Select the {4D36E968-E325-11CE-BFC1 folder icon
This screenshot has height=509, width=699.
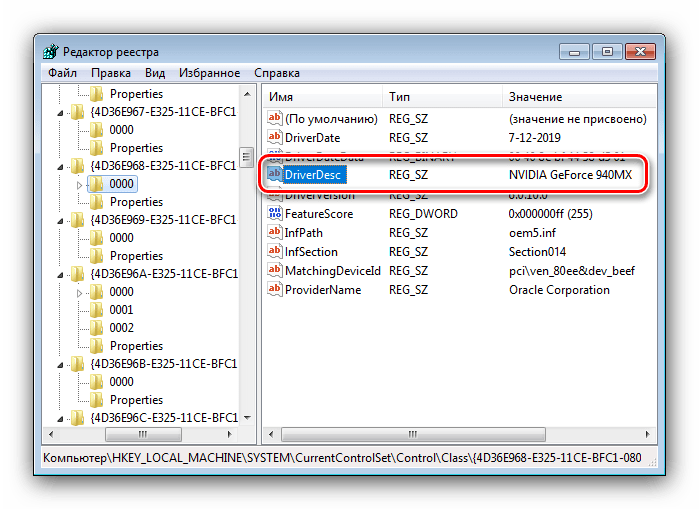[77, 166]
